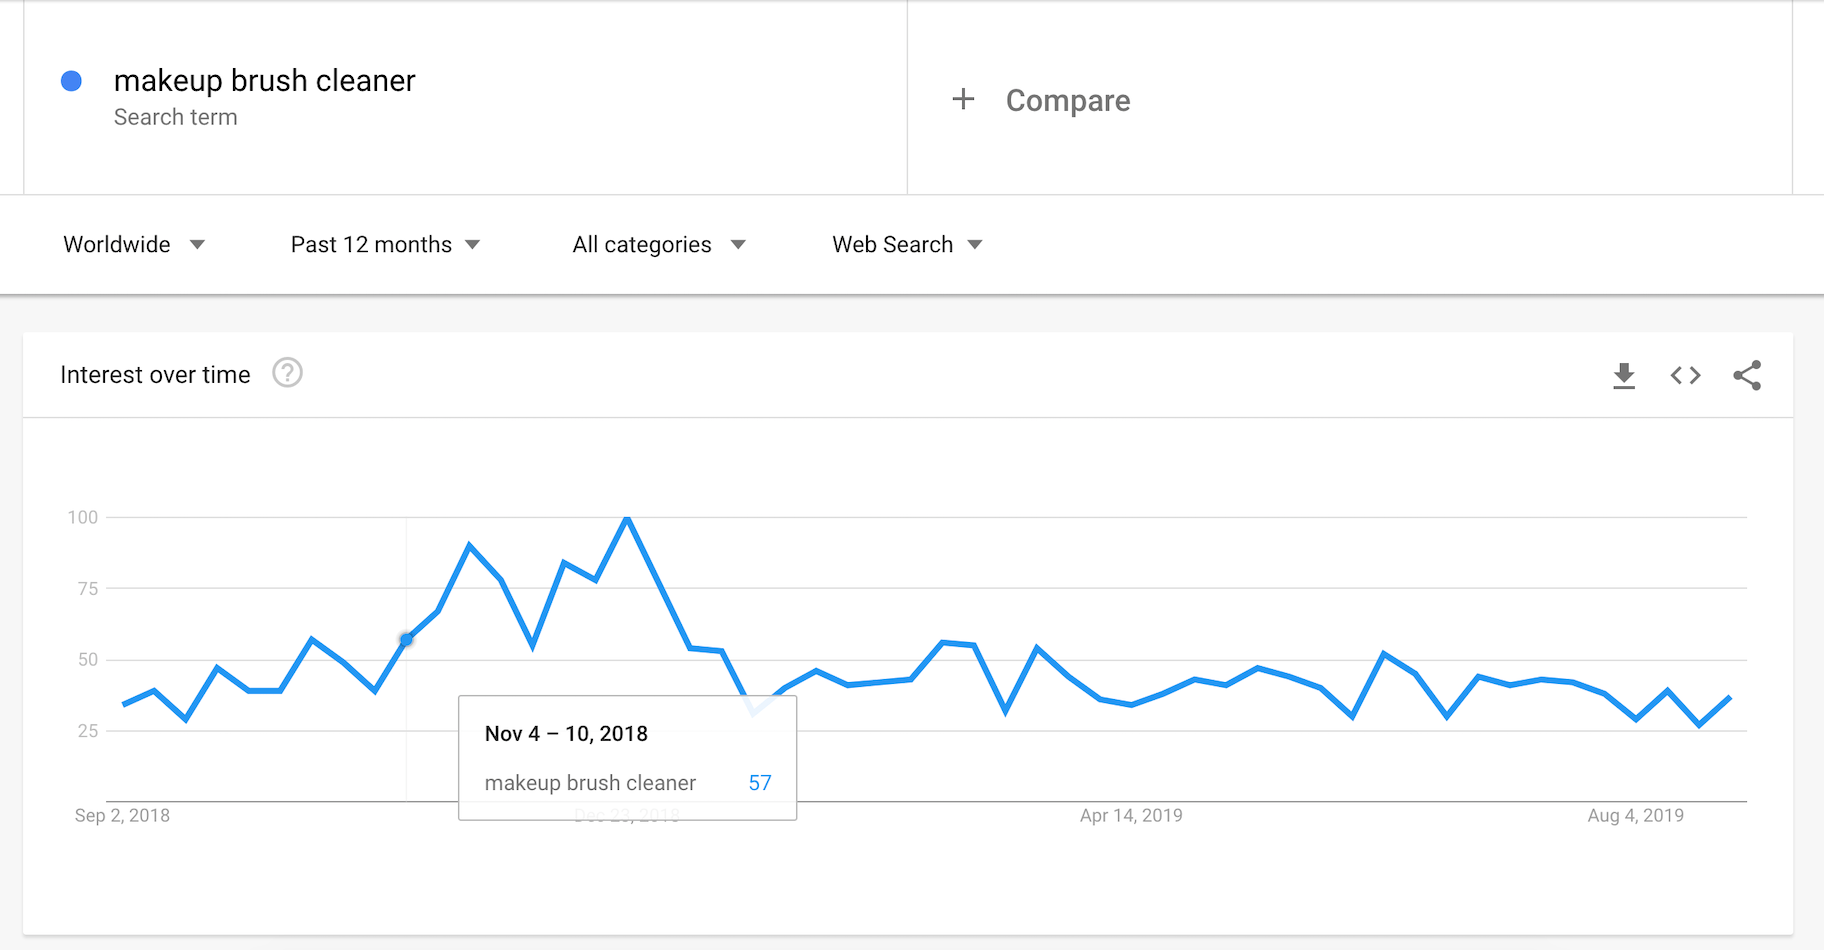1824x950 pixels.
Task: Open the embed code icon
Action: click(1685, 376)
